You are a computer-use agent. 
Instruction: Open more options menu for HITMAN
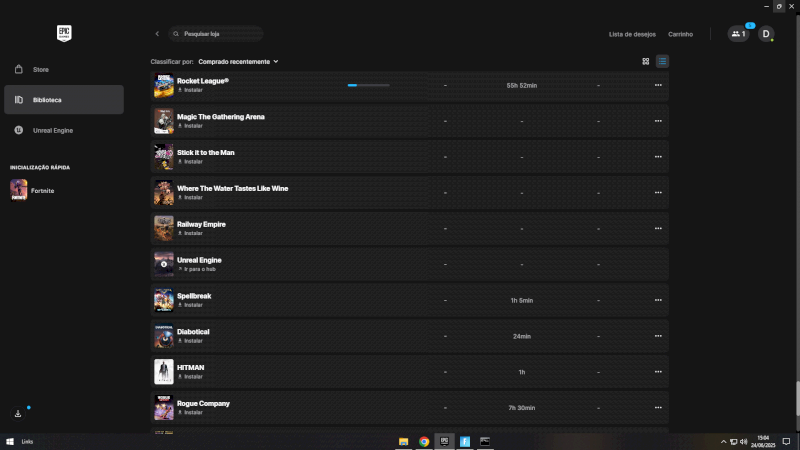click(657, 372)
